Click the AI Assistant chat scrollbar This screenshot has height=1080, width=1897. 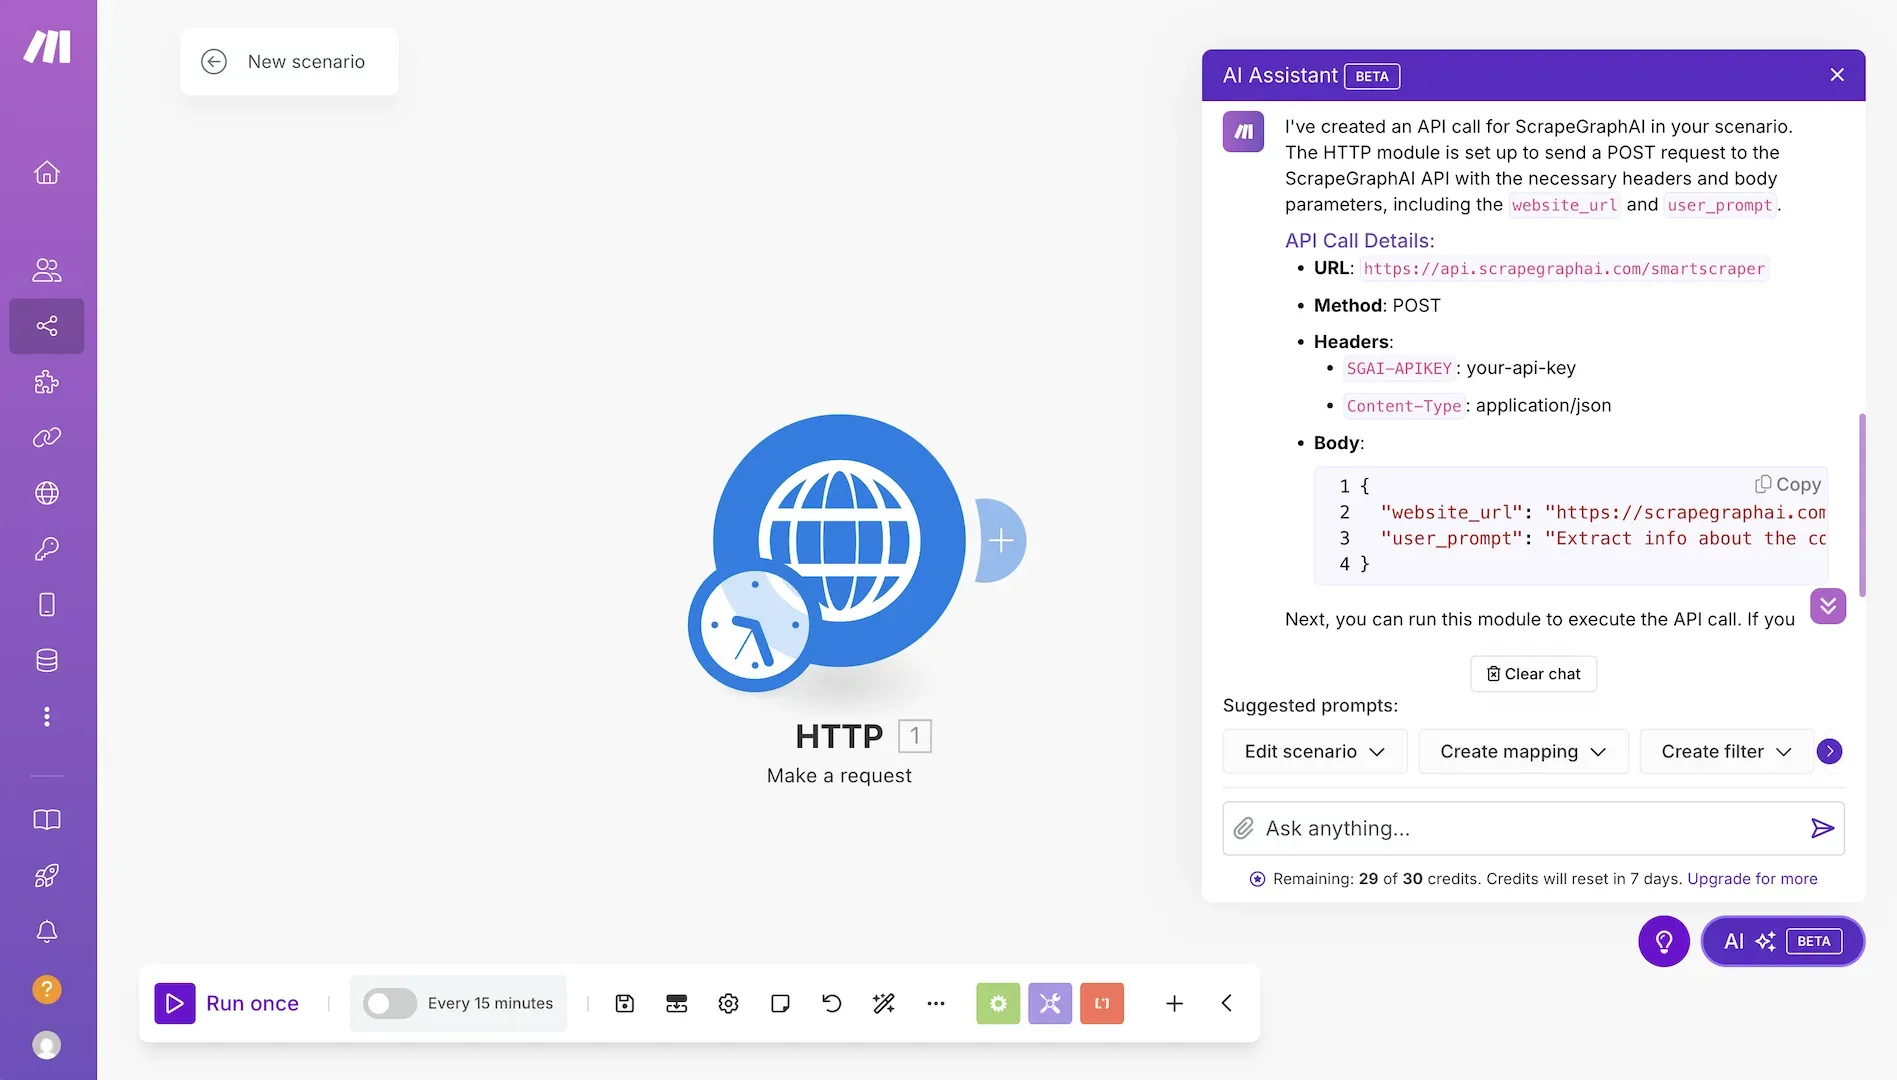1862,504
